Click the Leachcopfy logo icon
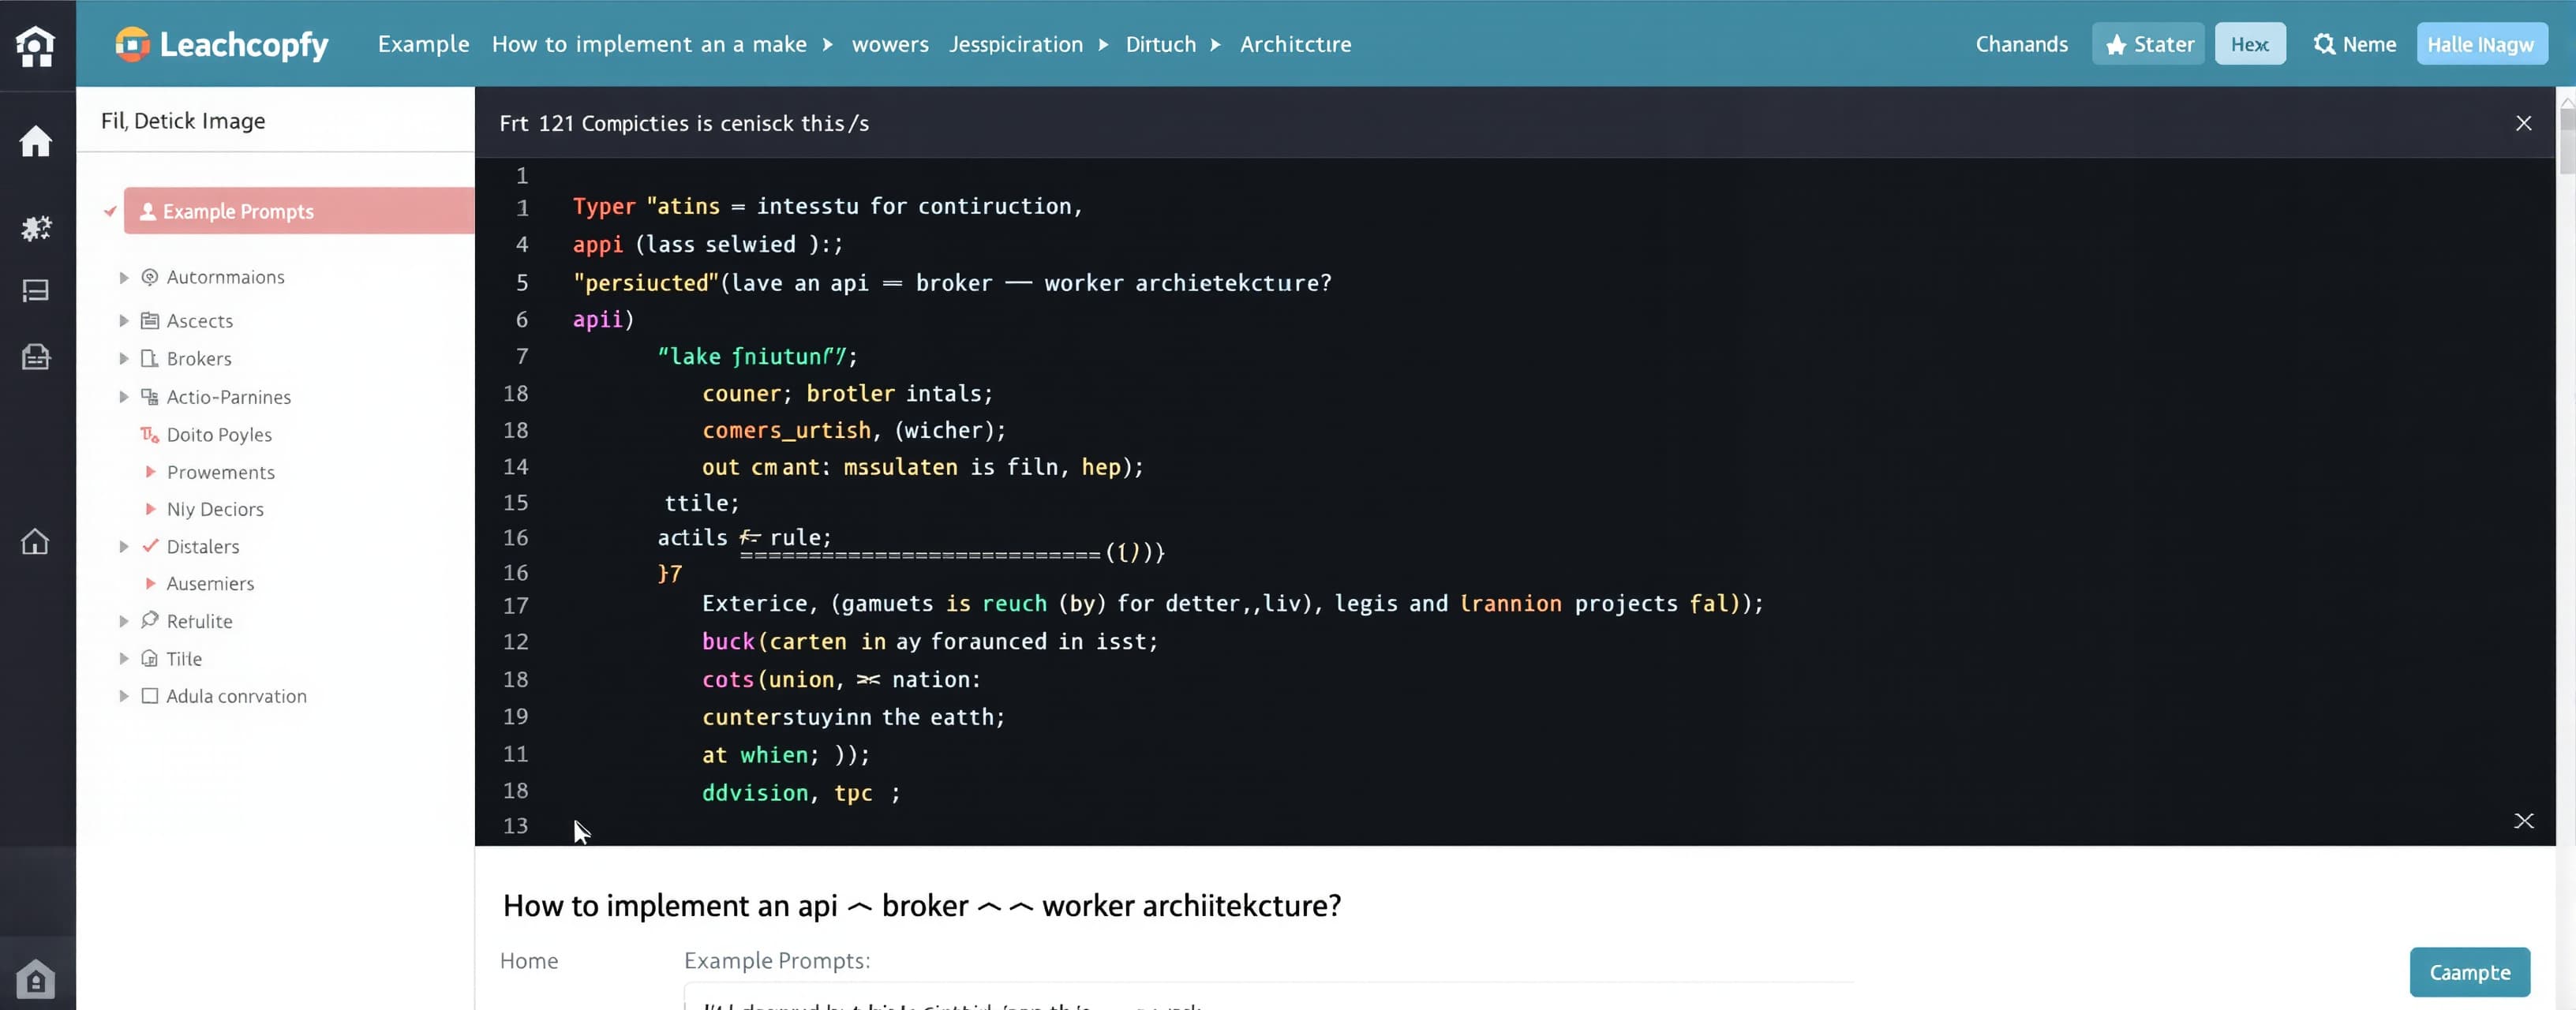The height and width of the screenshot is (1010, 2576). click(132, 44)
